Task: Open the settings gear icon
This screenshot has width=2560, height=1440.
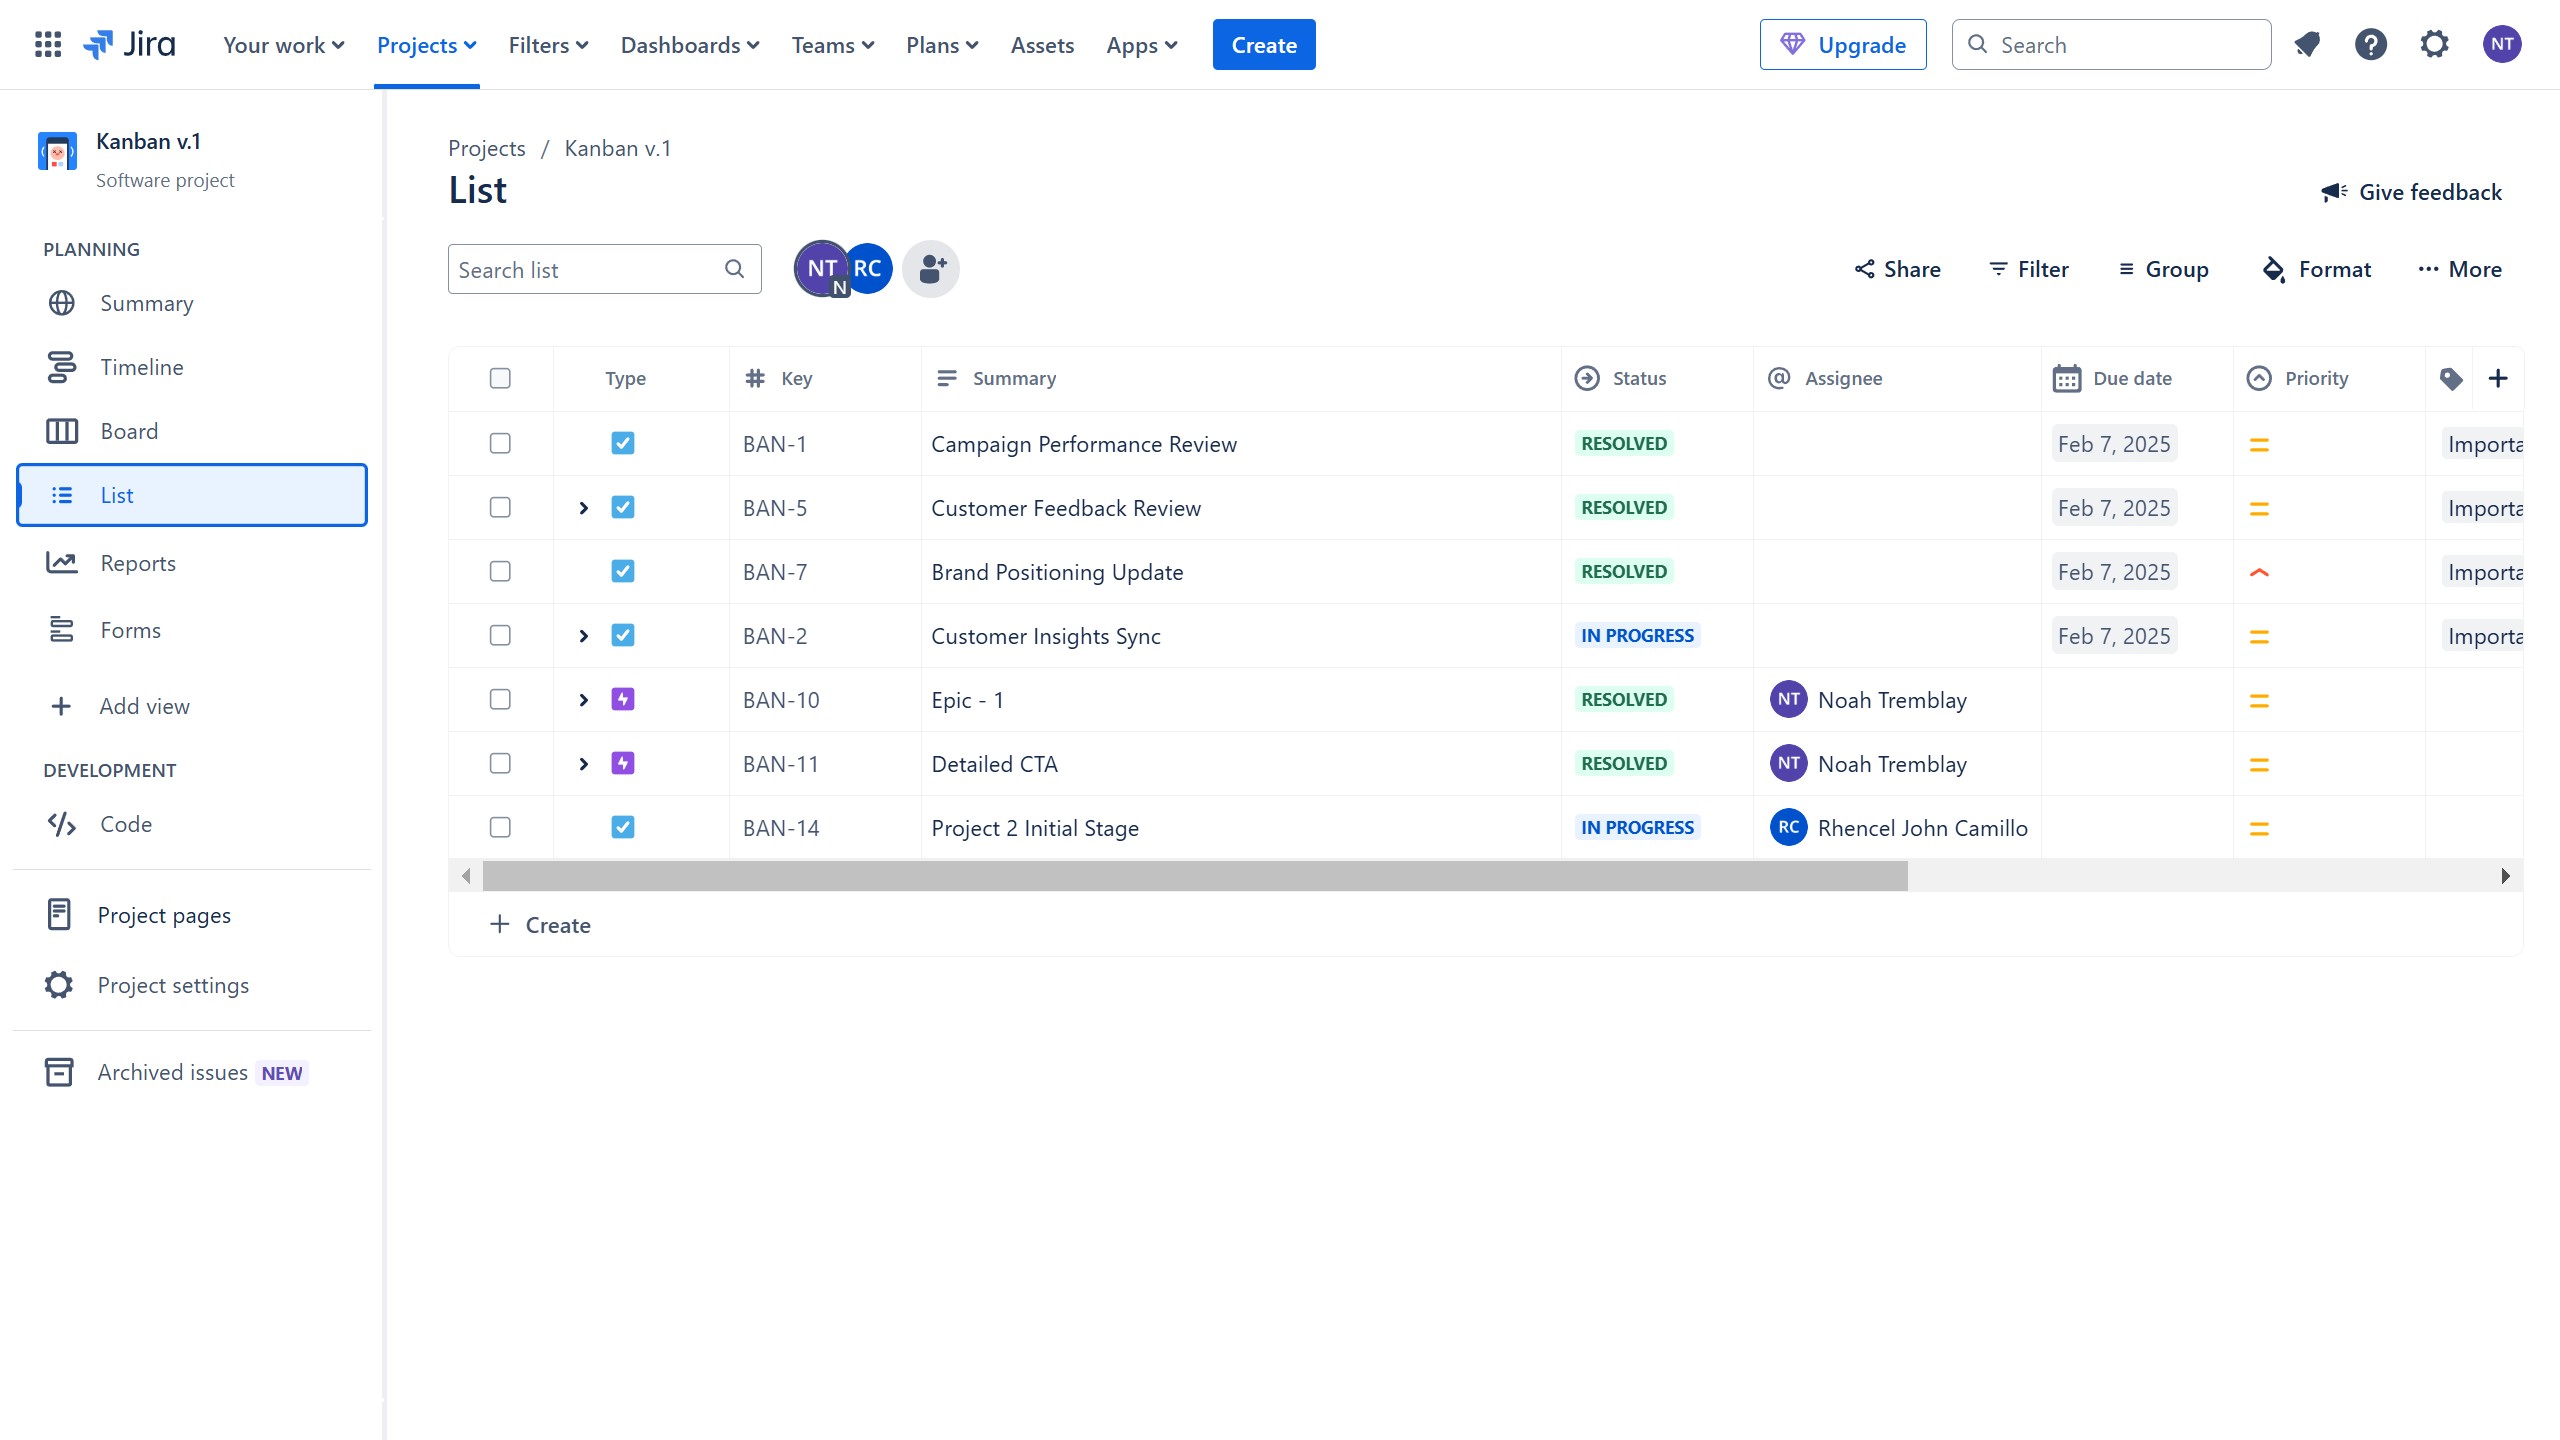Action: pos(2434,44)
